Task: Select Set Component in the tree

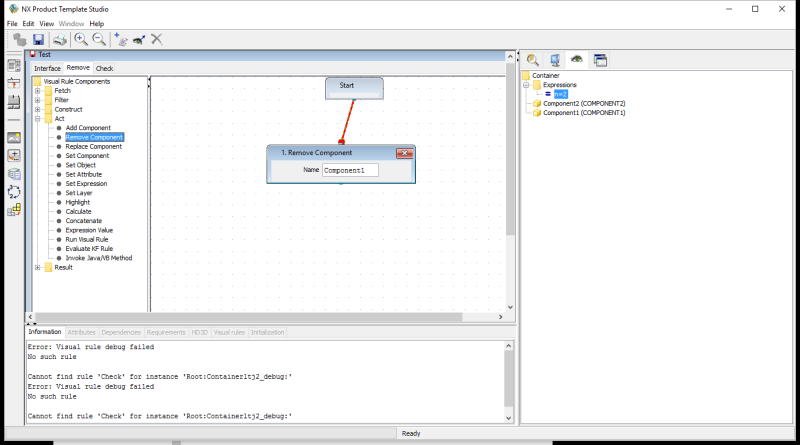Action: [87, 156]
